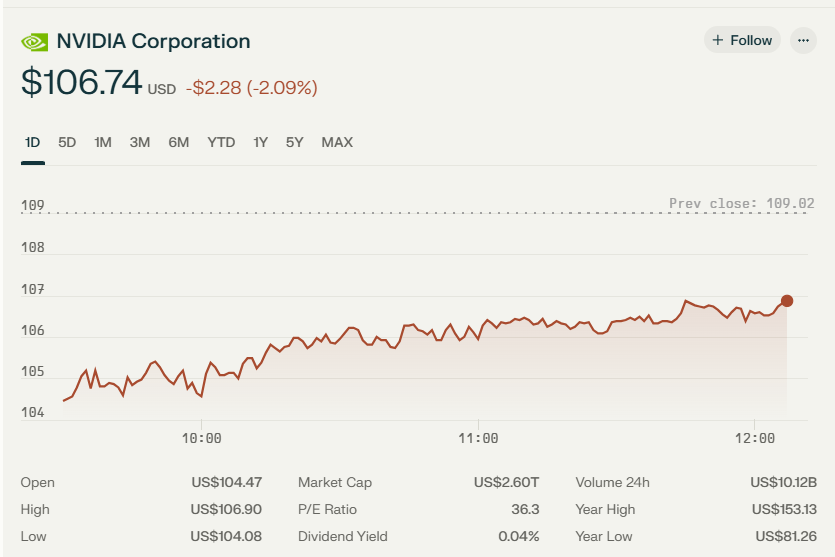Click the 107 y-axis label

pos(32,289)
